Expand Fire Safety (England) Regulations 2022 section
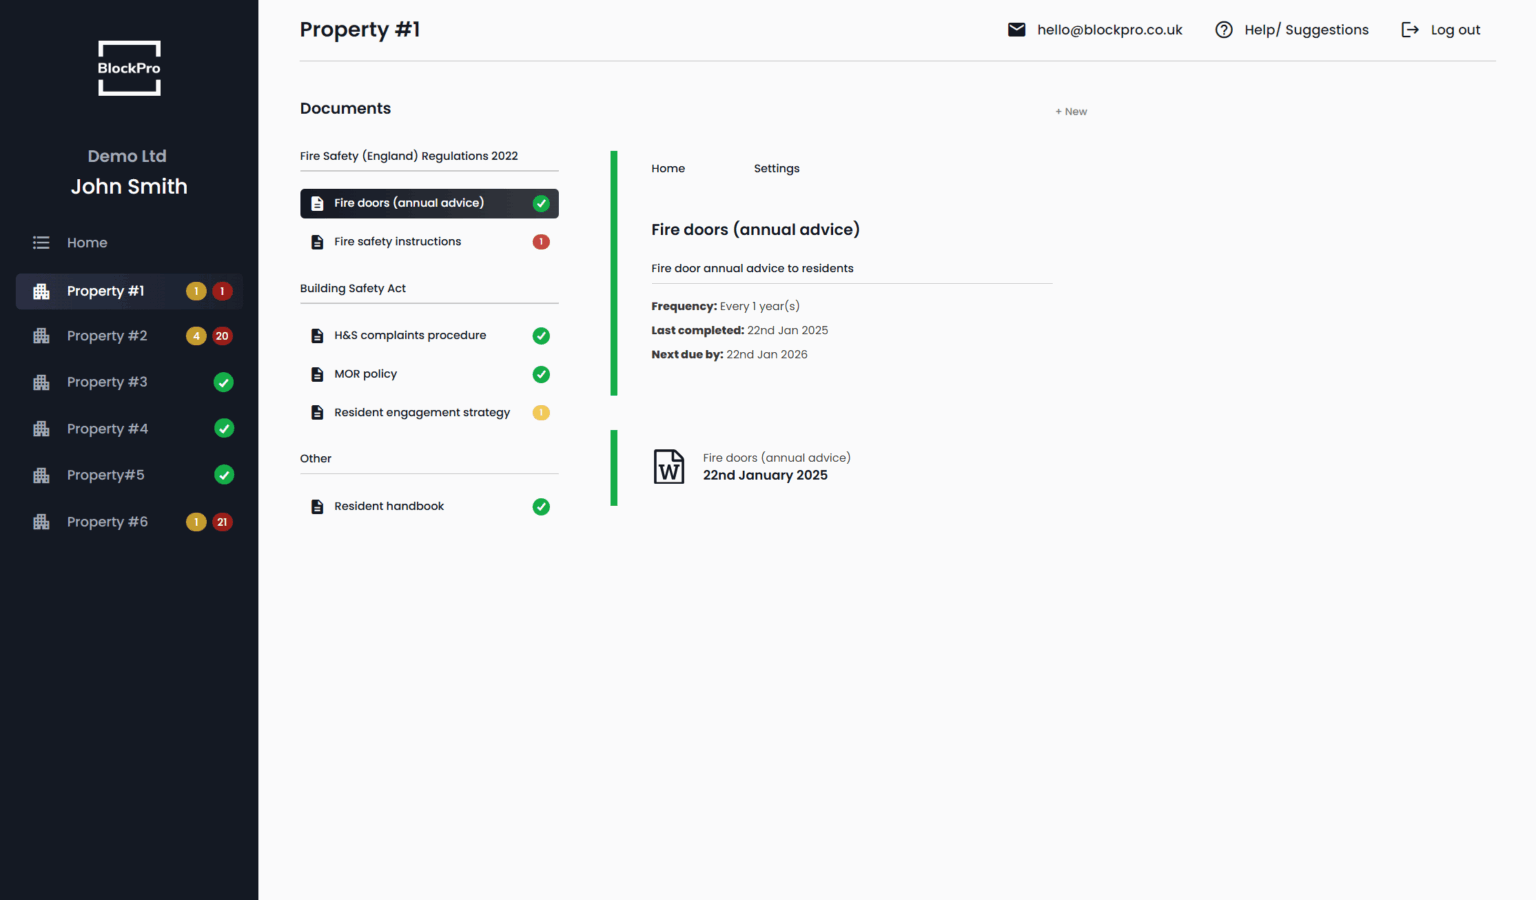This screenshot has width=1536, height=900. pyautogui.click(x=409, y=155)
